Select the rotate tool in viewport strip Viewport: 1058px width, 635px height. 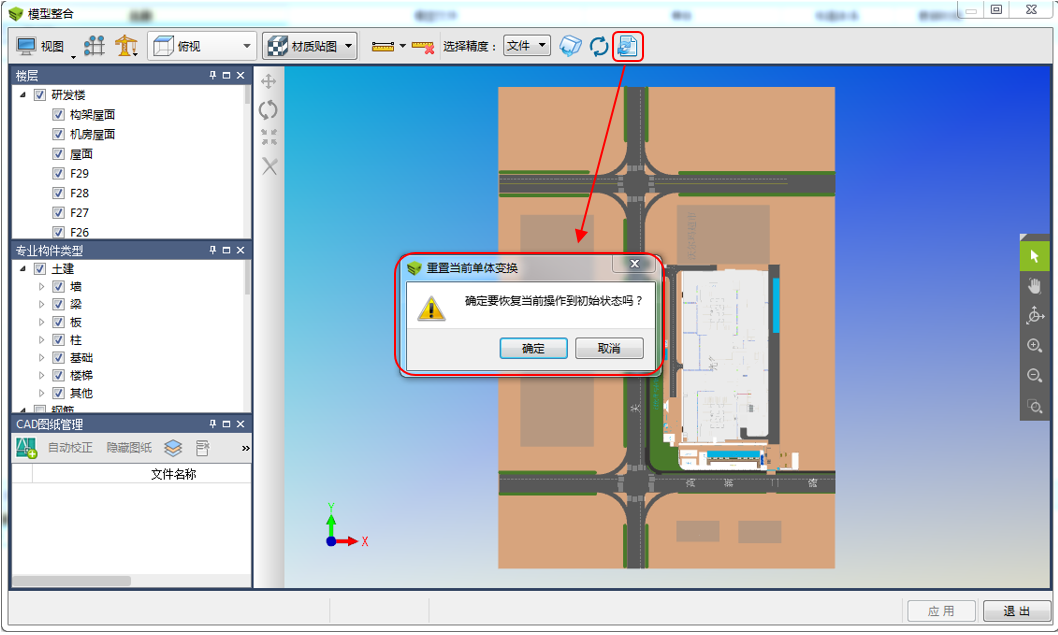[x=269, y=109]
